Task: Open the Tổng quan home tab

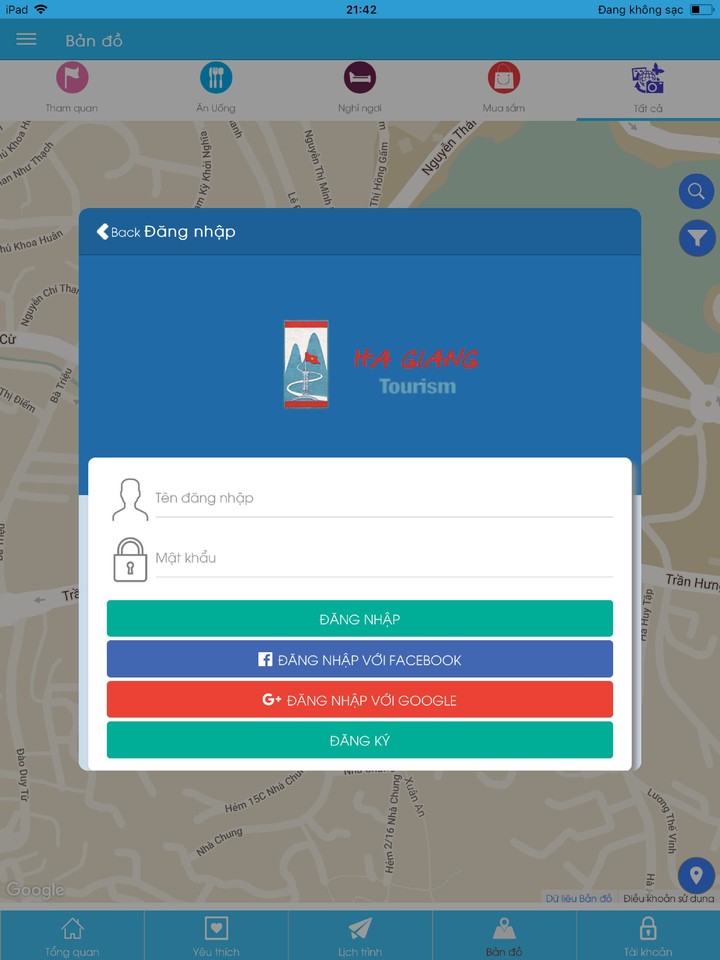Action: tap(72, 936)
